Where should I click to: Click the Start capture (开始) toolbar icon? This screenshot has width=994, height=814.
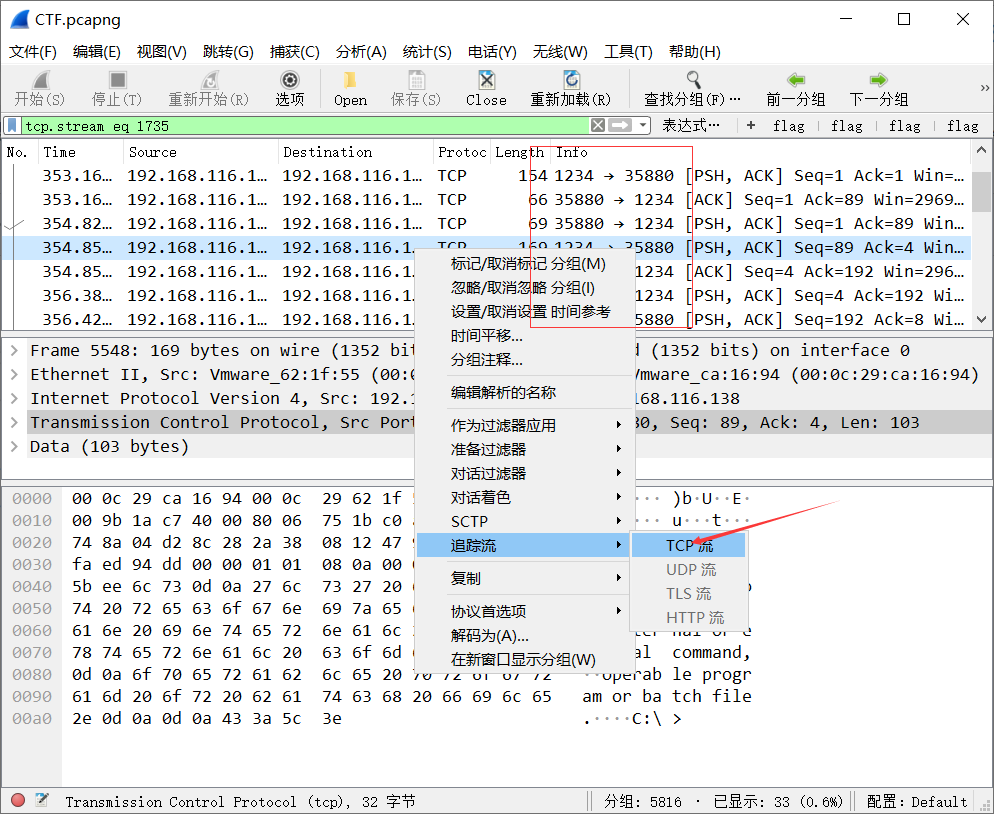(x=41, y=81)
